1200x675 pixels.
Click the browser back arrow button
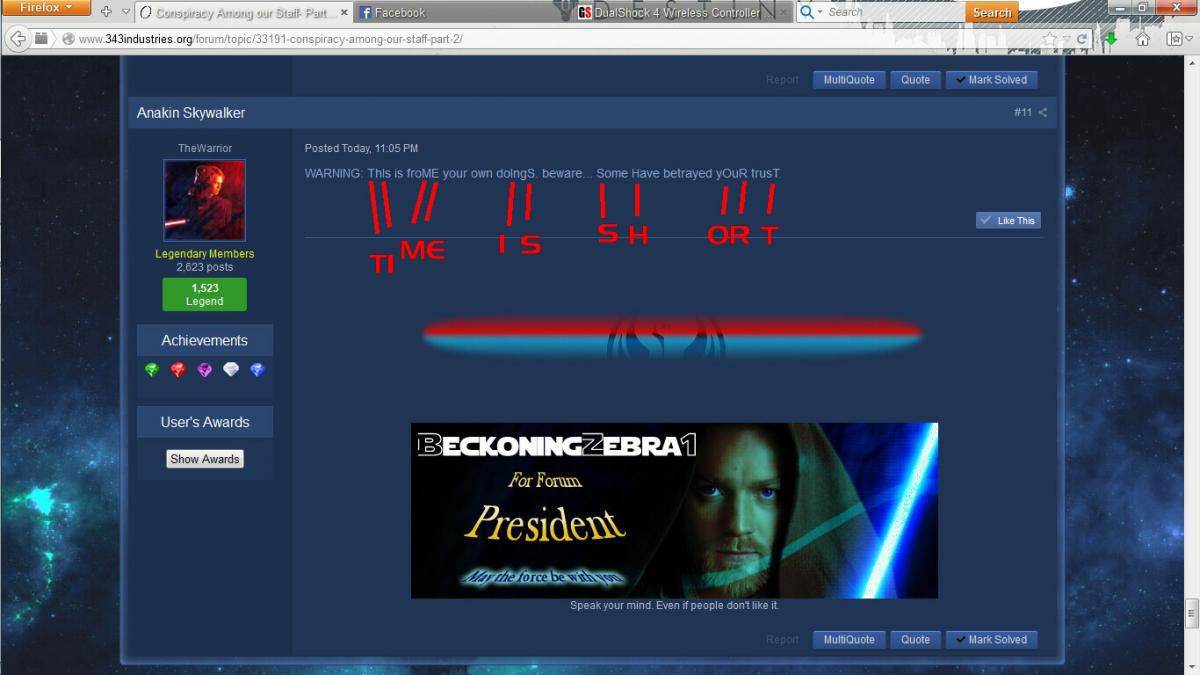[17, 39]
